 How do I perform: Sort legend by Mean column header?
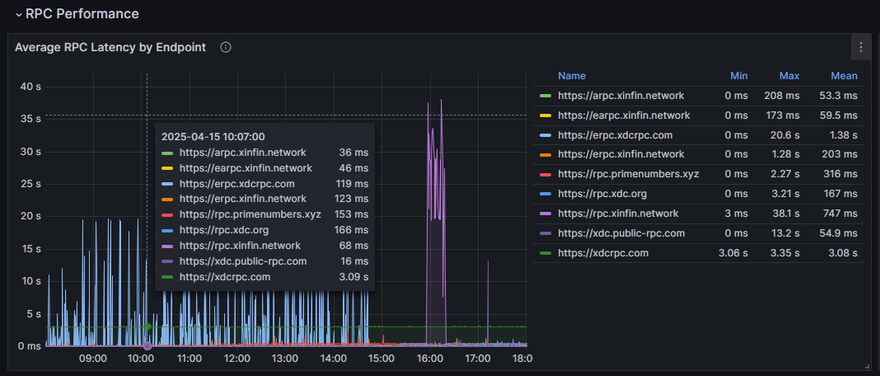[844, 76]
